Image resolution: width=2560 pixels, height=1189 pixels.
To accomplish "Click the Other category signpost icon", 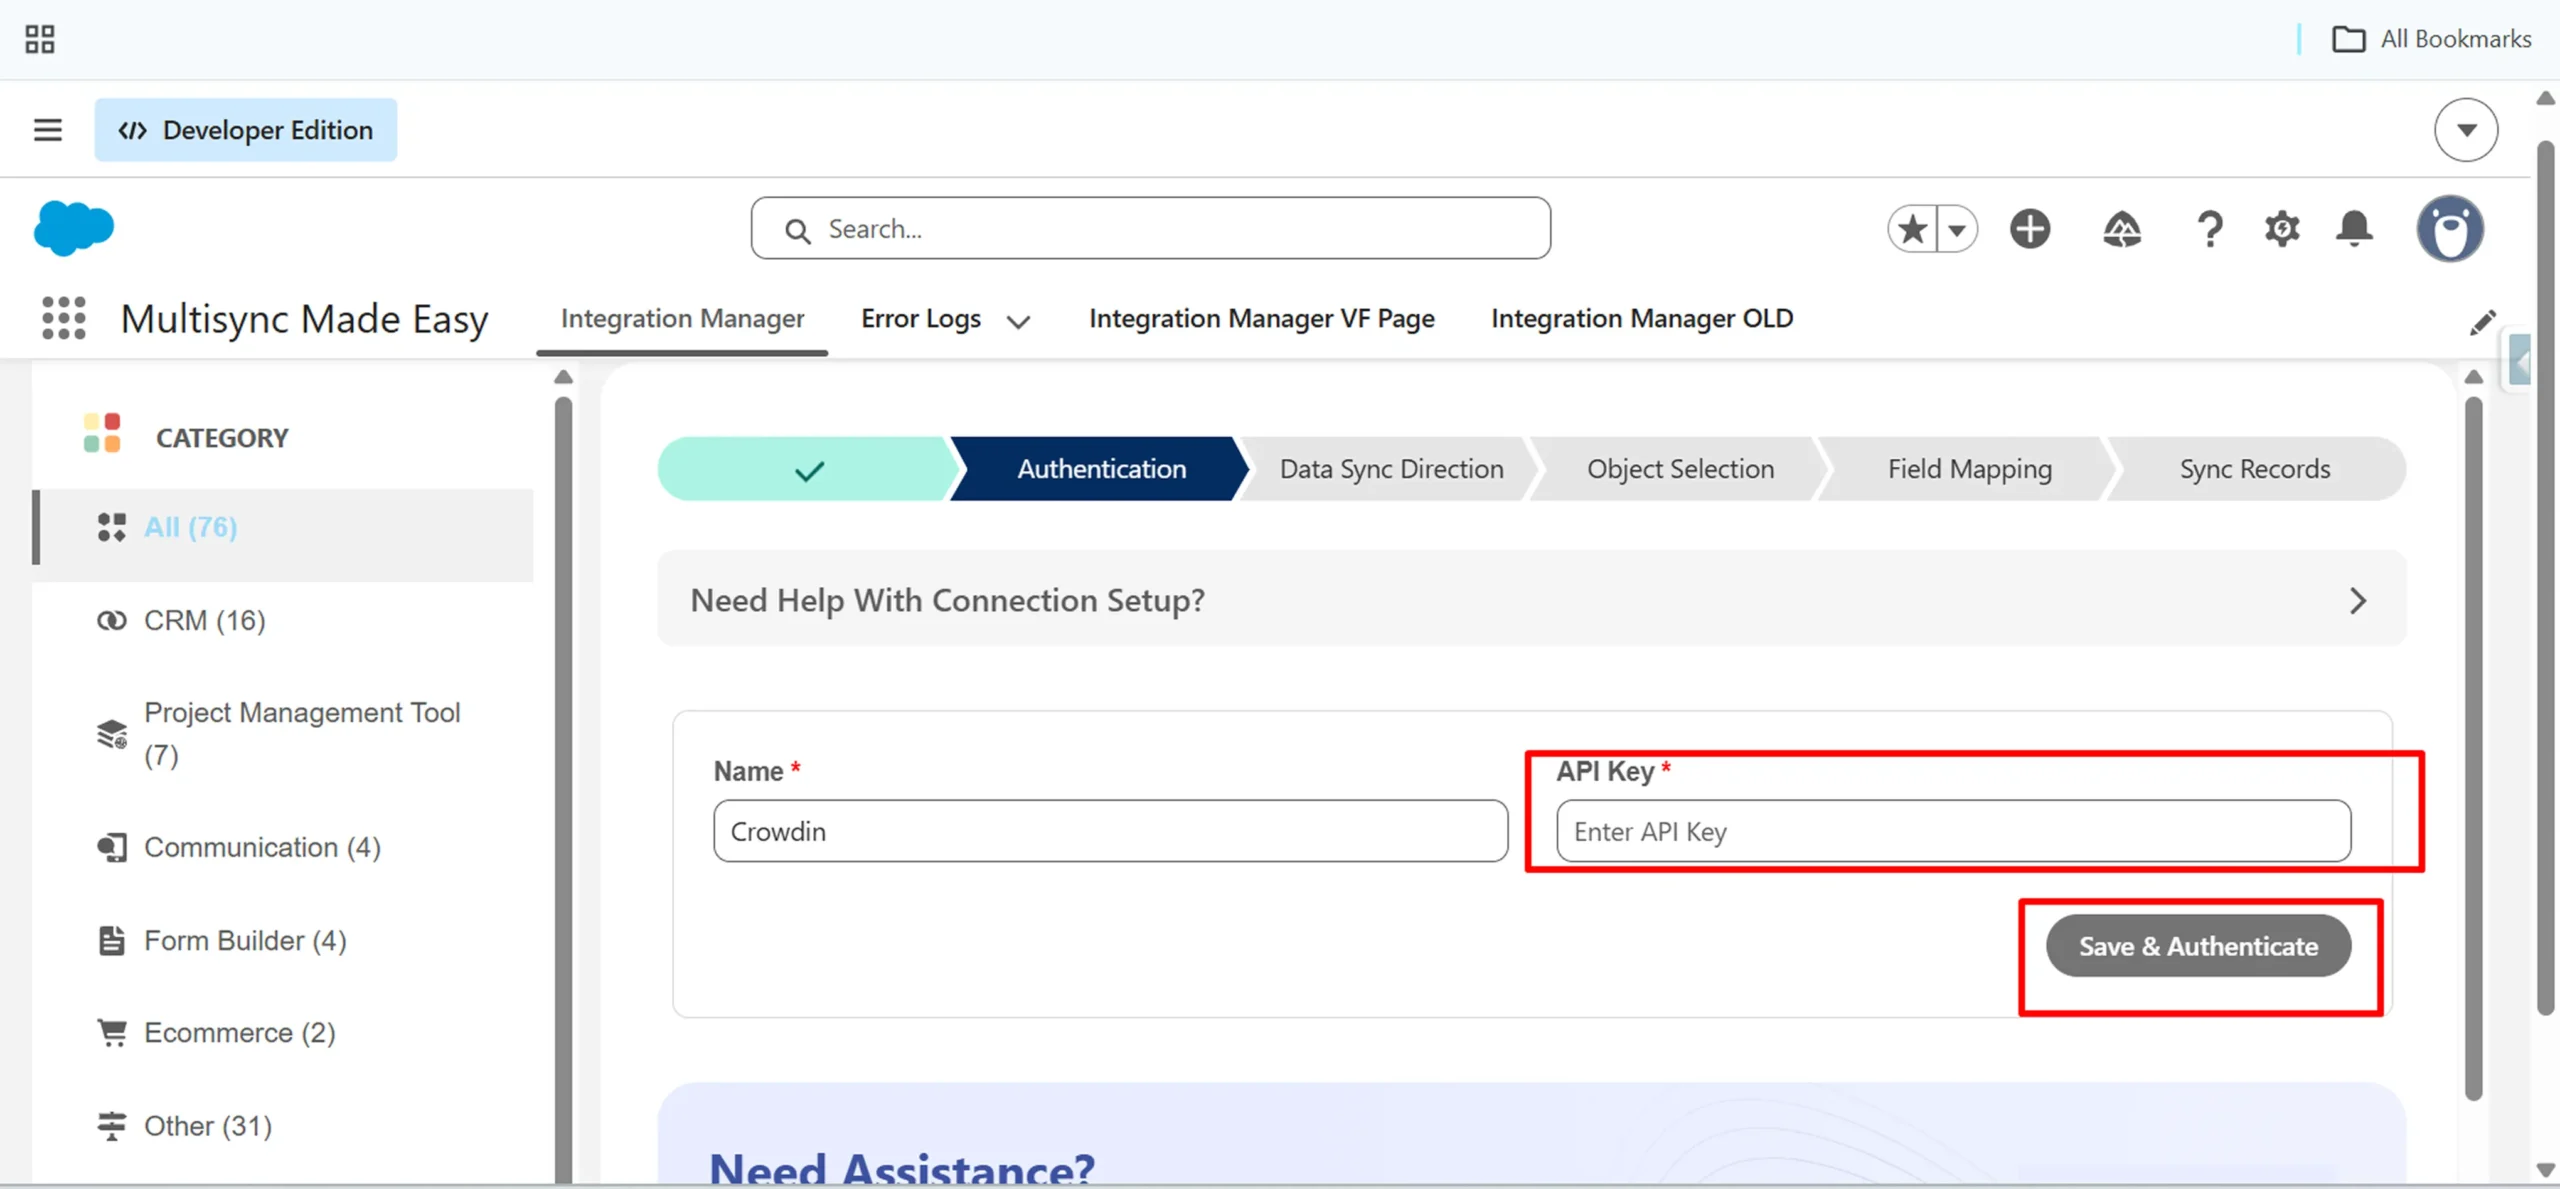I will point(112,1126).
